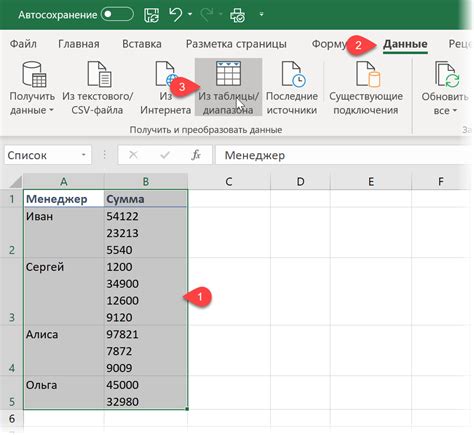
Task: Open the Name Box dropdown arrow
Action: (84, 155)
